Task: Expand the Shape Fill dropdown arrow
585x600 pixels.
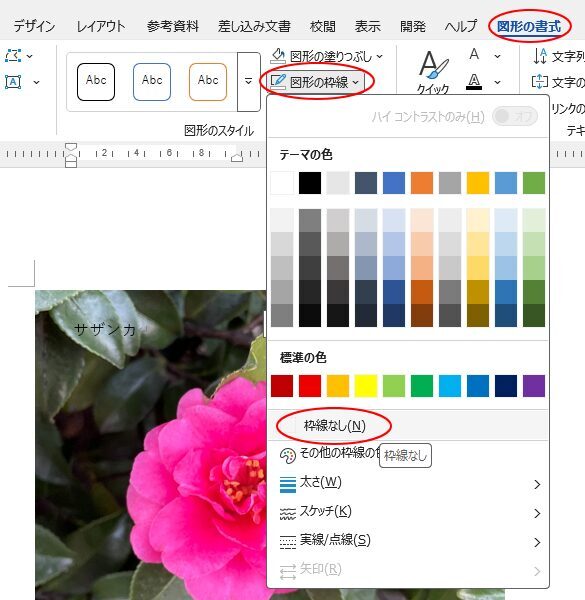Action: point(379,56)
